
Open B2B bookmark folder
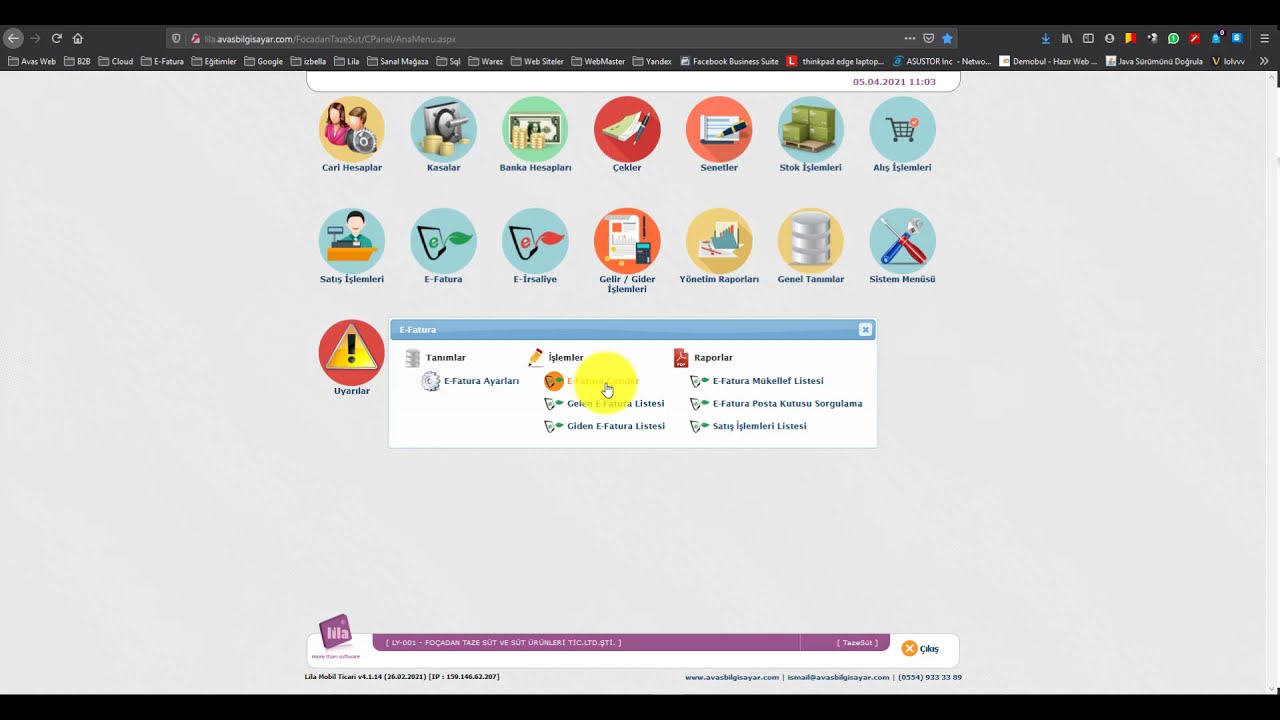77,61
